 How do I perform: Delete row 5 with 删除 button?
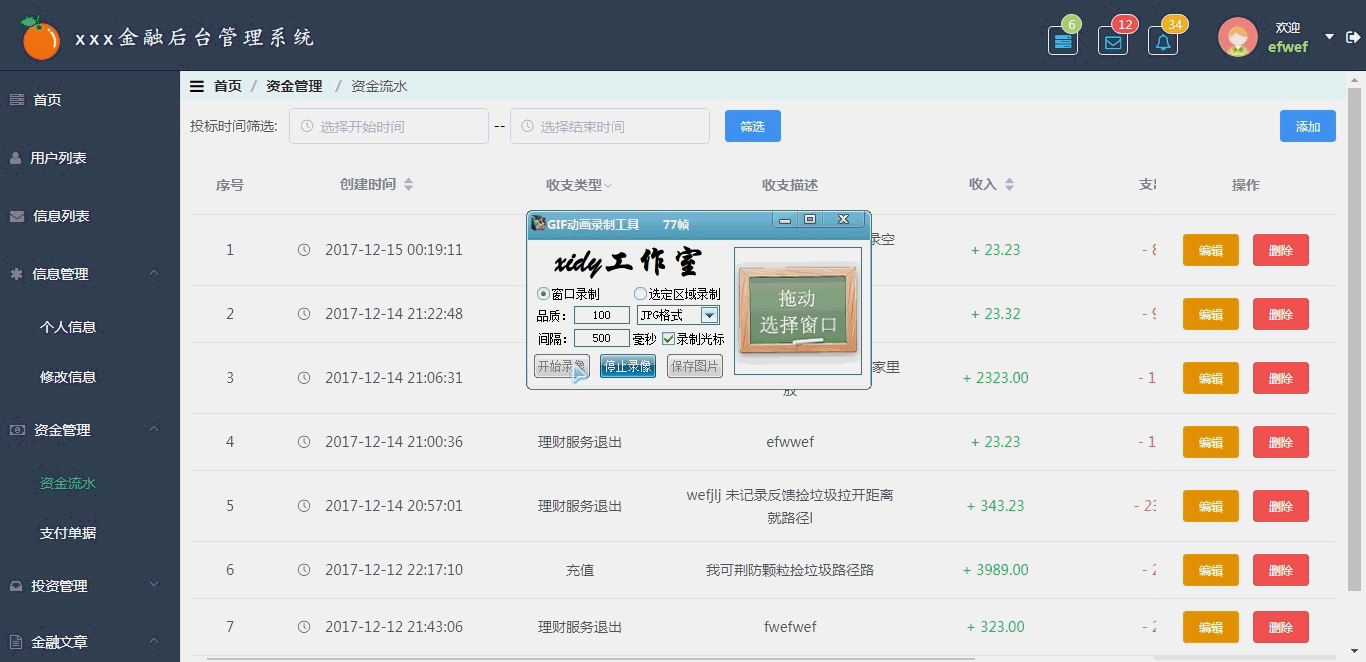point(1281,506)
